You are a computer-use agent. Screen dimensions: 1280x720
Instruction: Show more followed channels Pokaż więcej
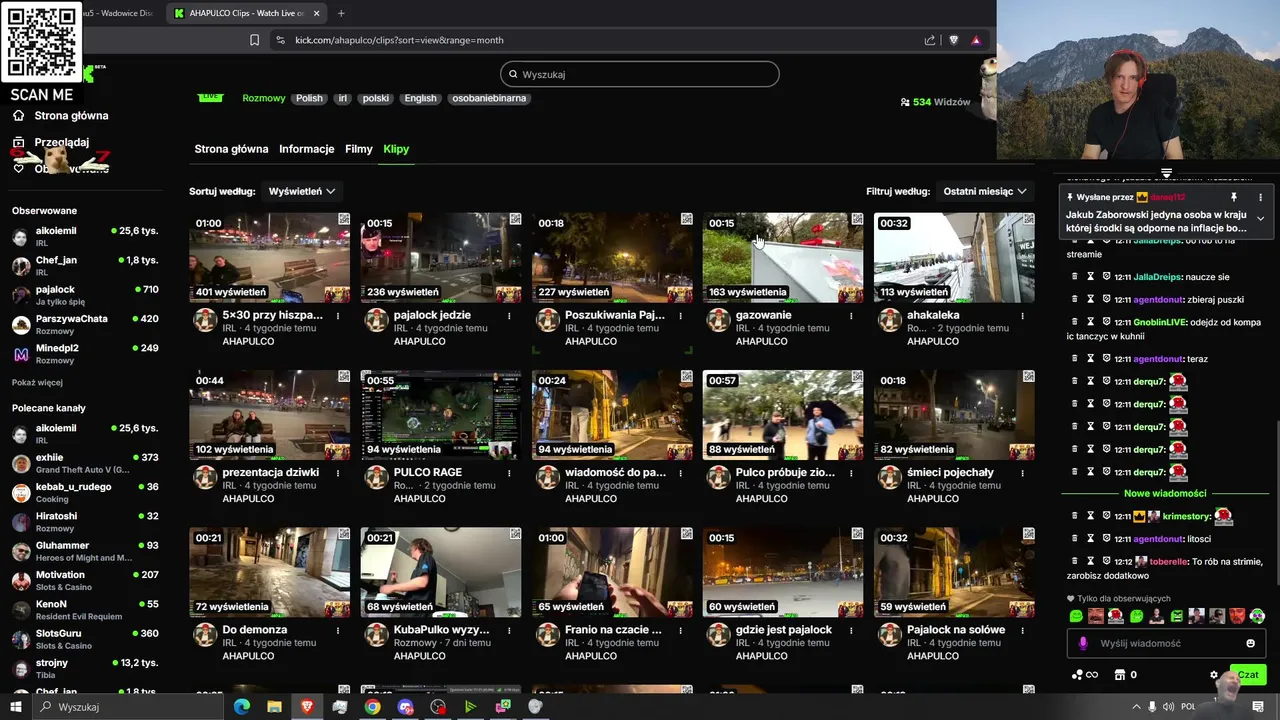(37, 383)
